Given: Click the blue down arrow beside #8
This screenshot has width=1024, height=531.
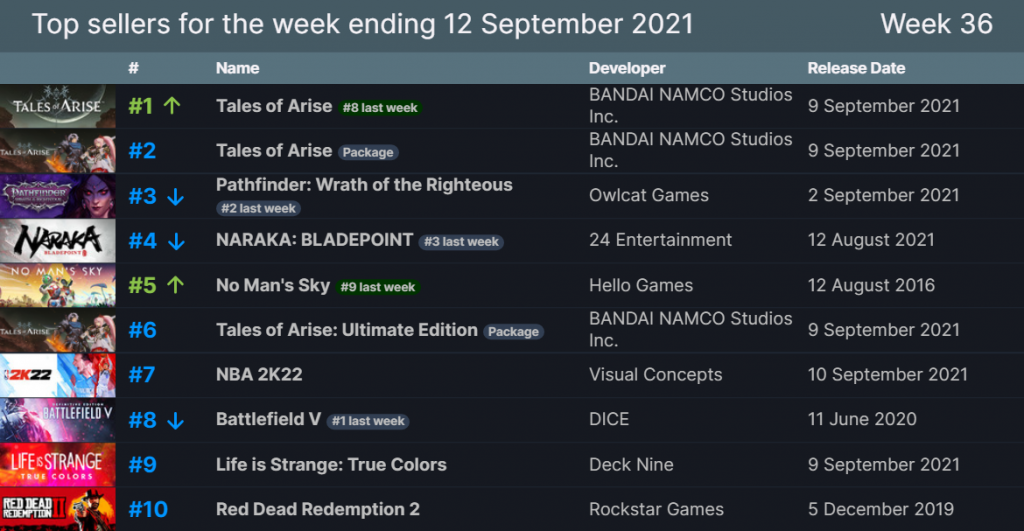Looking at the screenshot, I should click(x=176, y=420).
